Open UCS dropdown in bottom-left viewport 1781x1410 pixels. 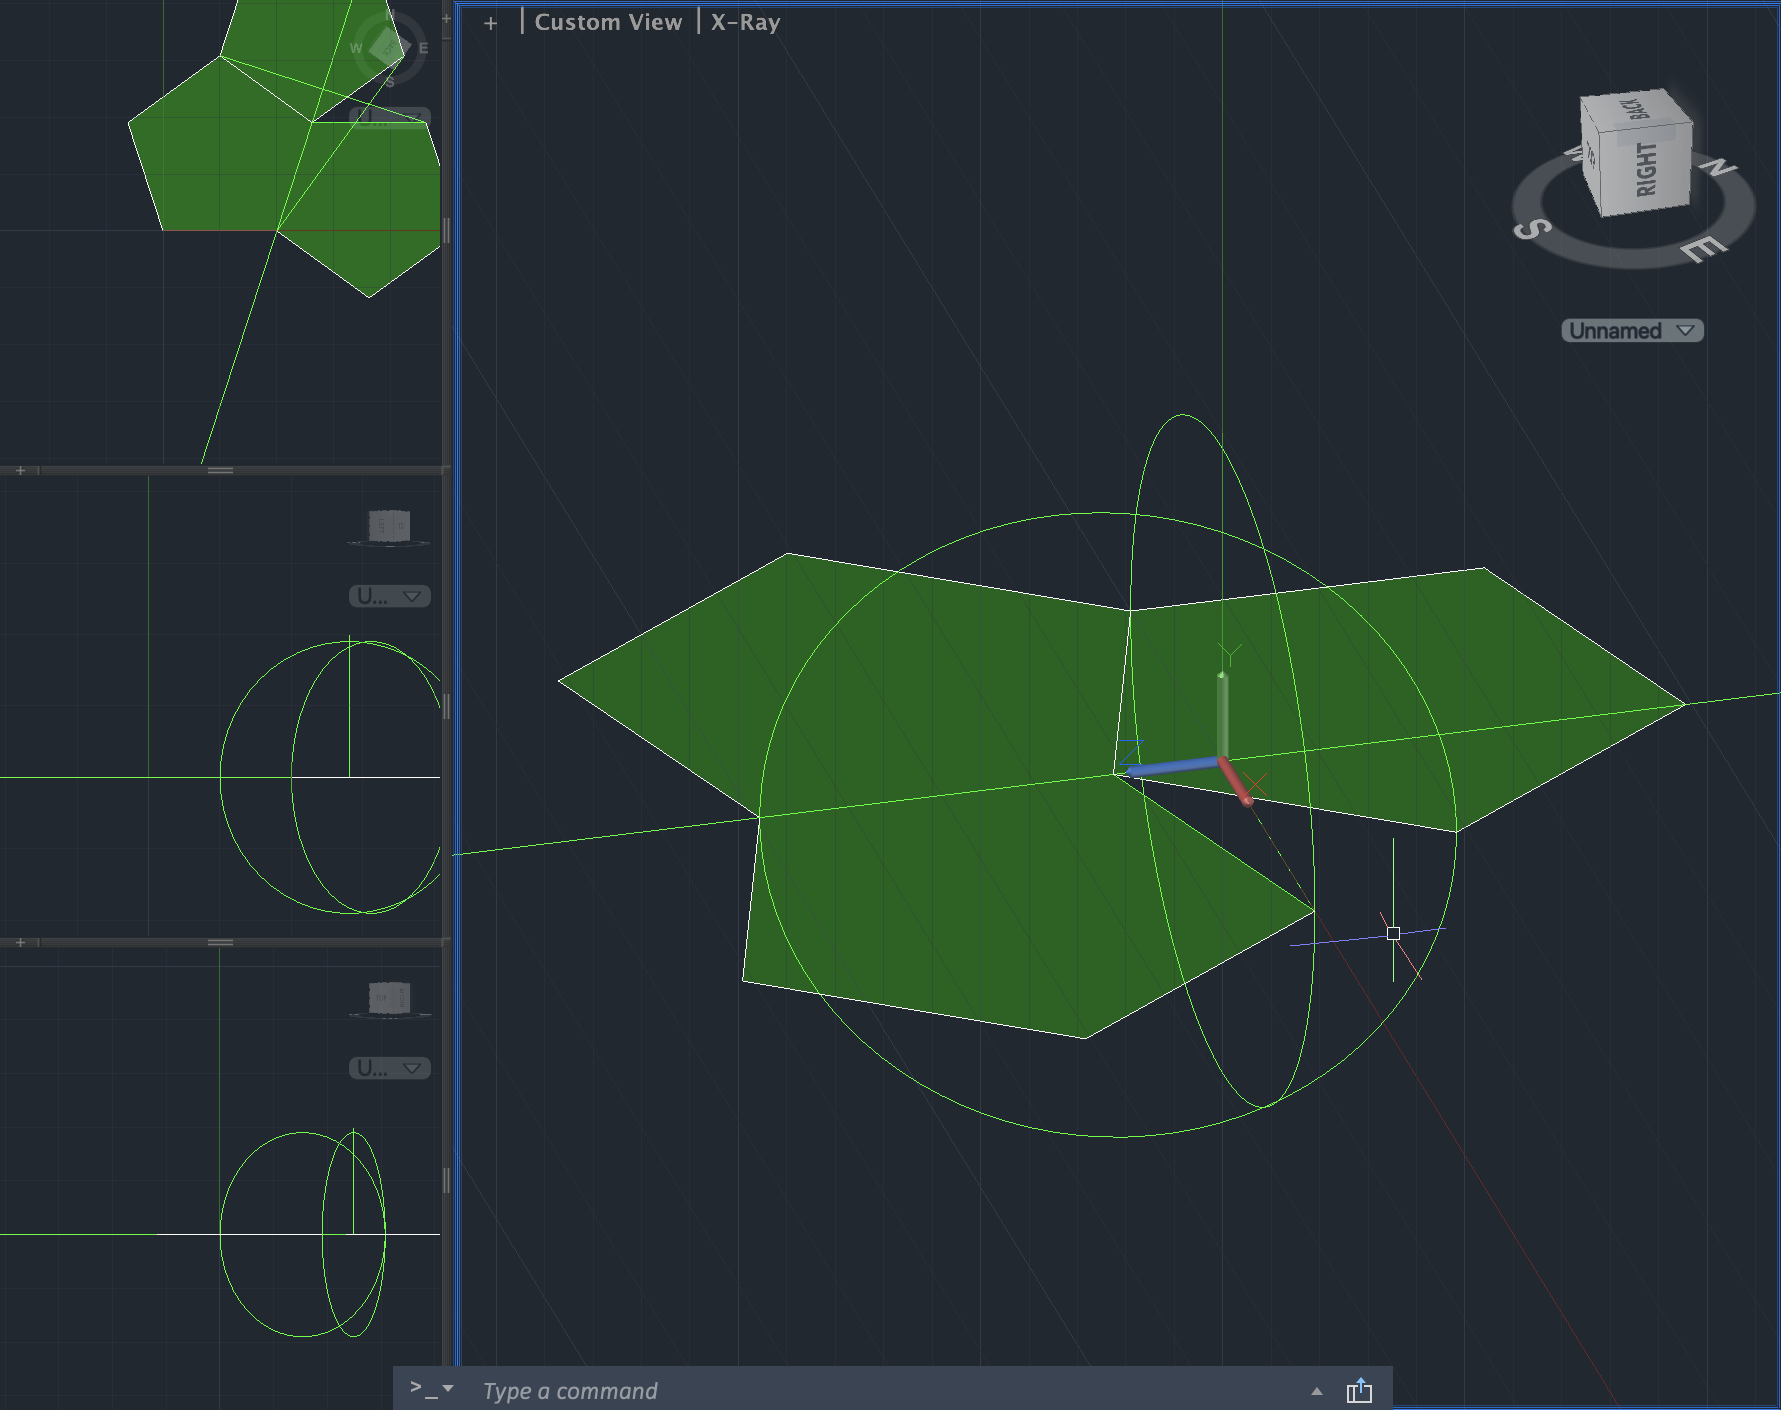click(x=389, y=1068)
